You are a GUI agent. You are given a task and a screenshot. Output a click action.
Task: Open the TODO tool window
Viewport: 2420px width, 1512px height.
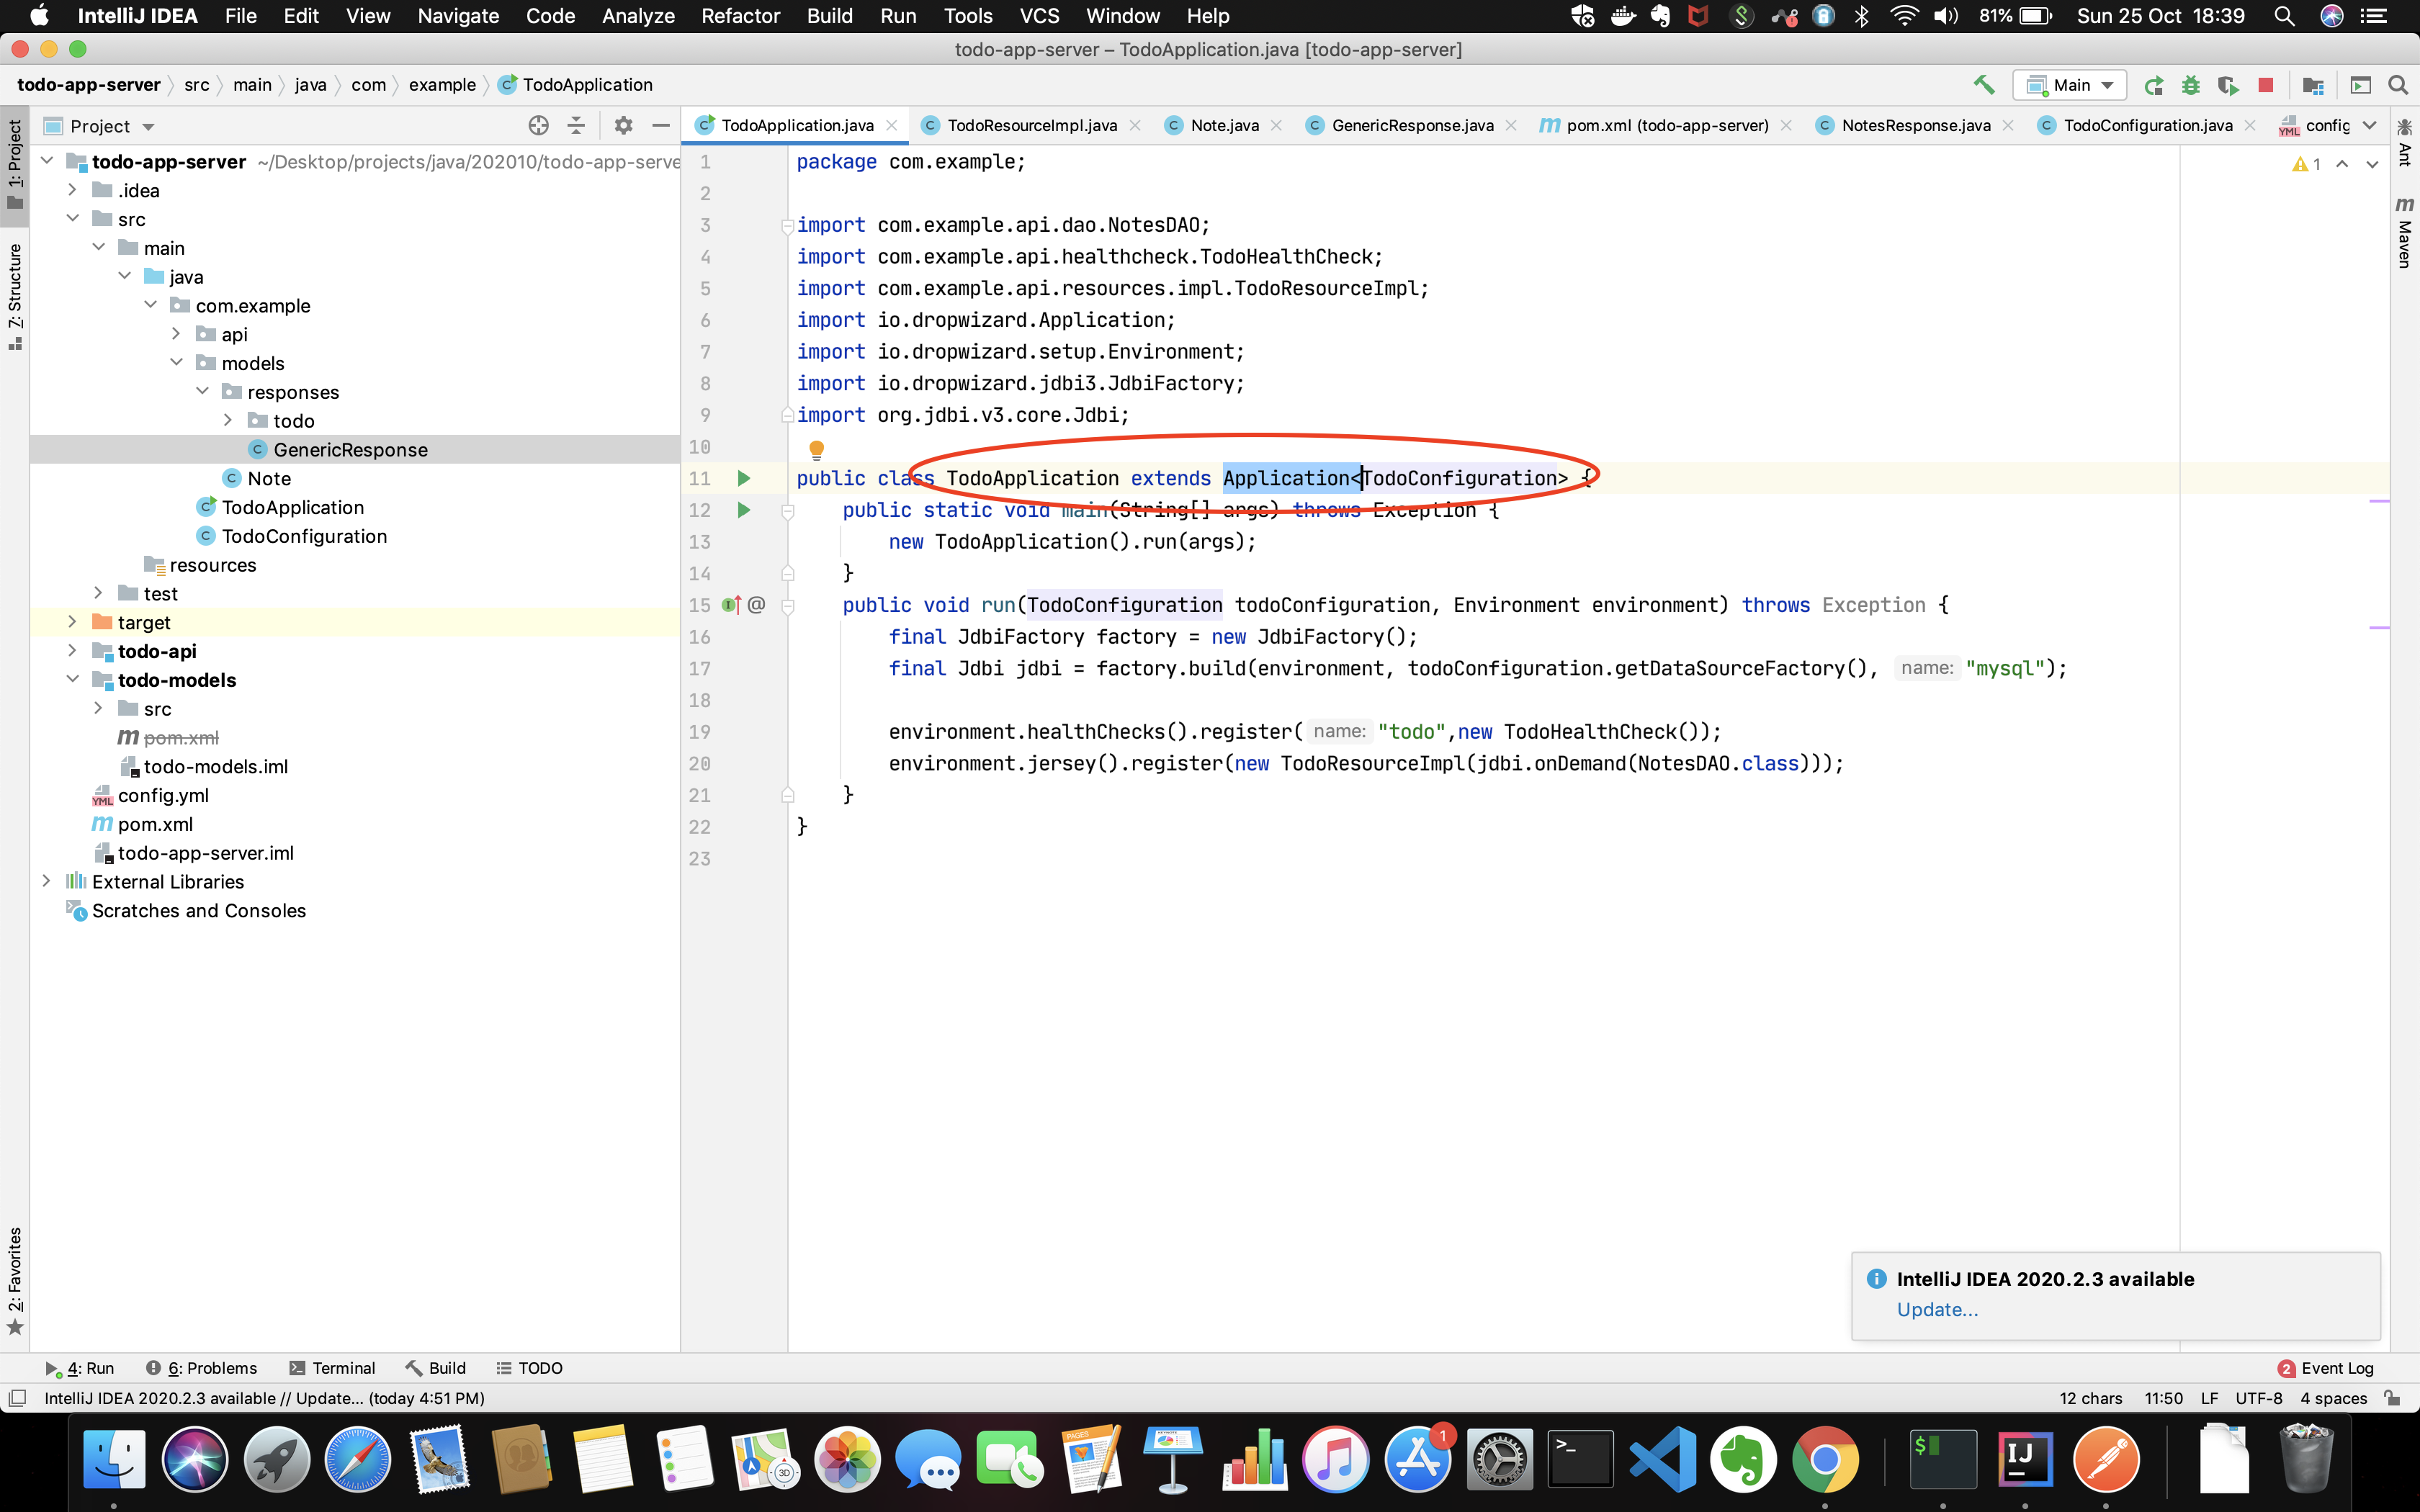(x=529, y=1368)
